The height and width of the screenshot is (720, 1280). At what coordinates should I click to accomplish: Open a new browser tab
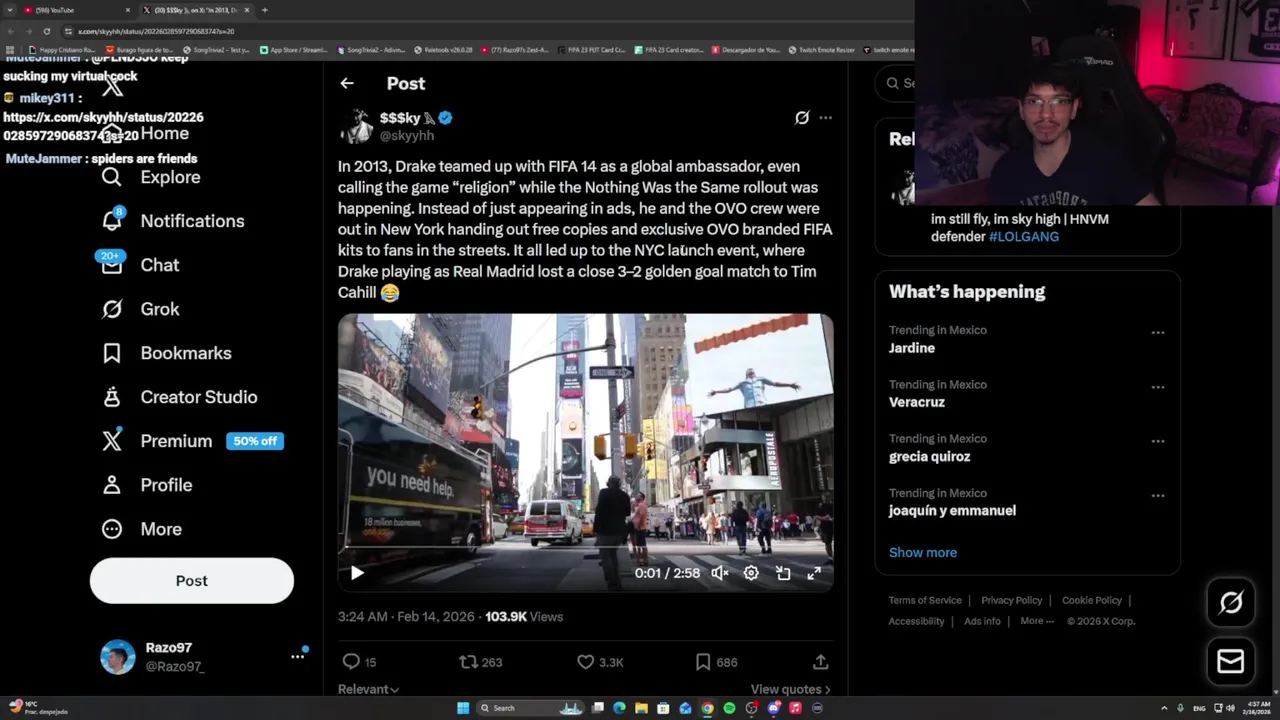pos(264,10)
